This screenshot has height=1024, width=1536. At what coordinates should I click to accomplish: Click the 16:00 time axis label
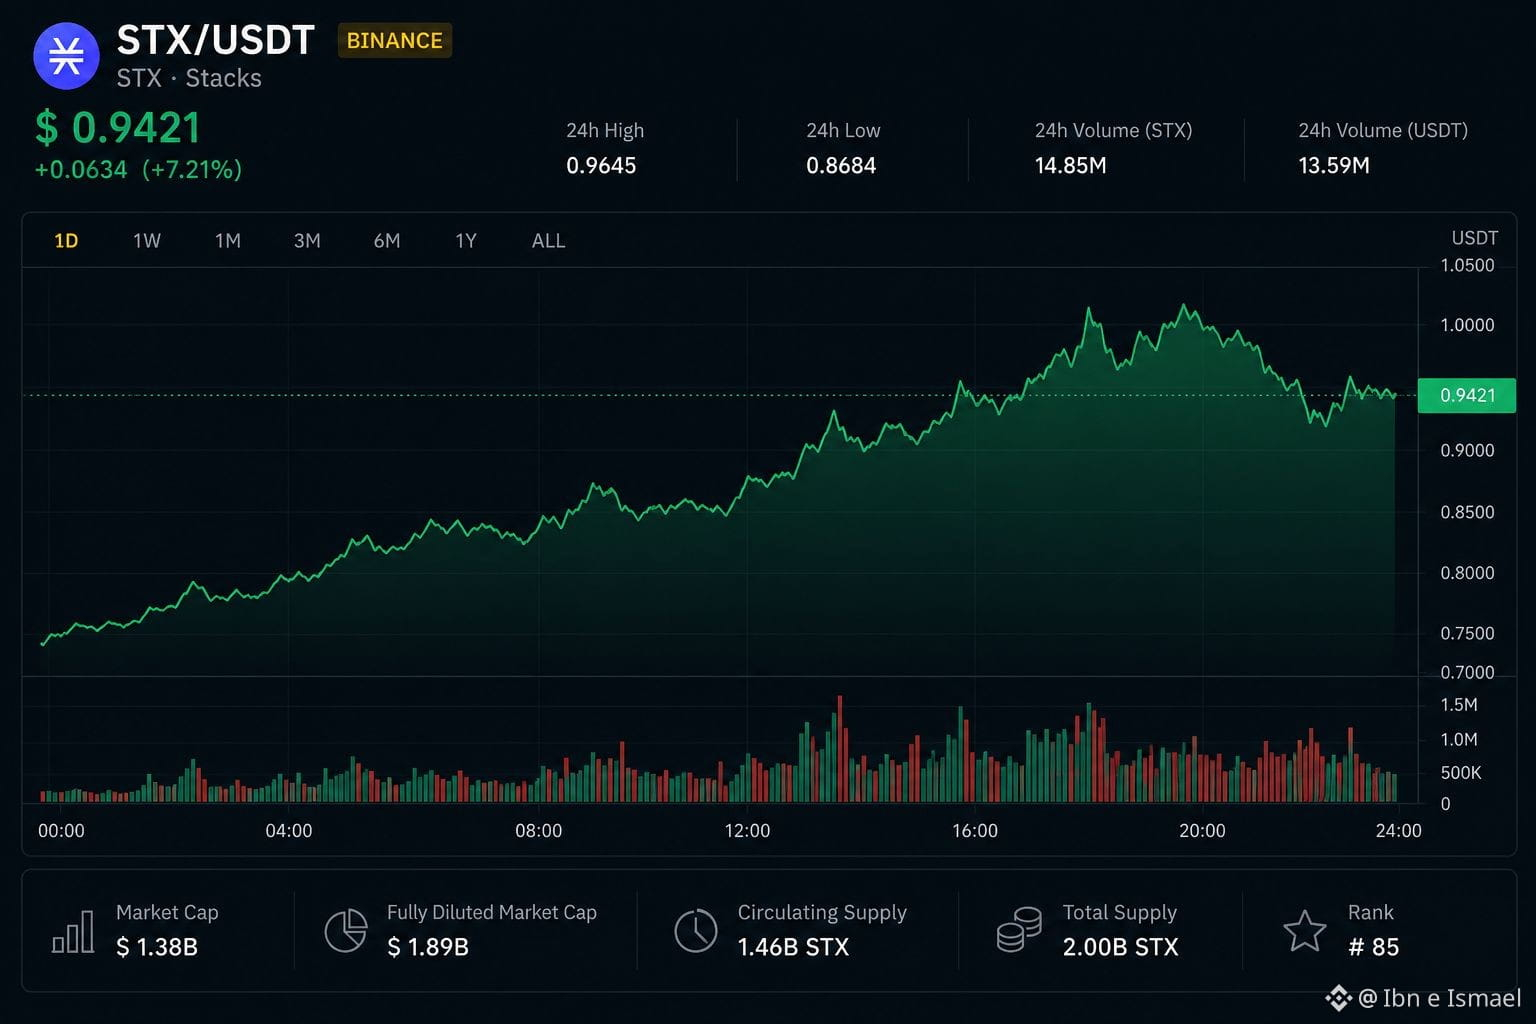point(975,831)
